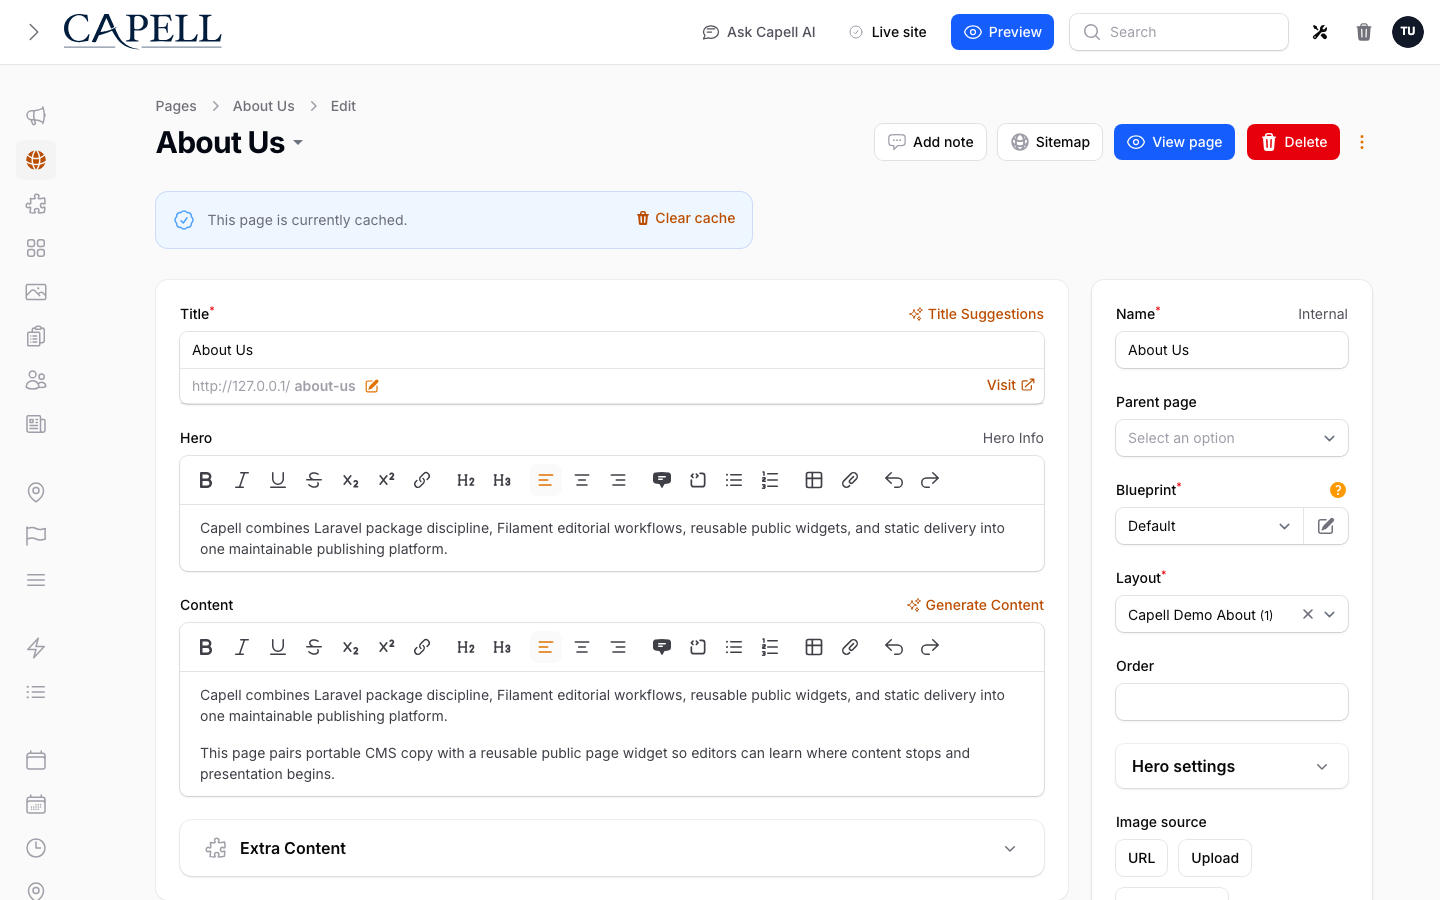Clear the Capell Demo About layout selection
Screen dimensions: 1440x900
coord(1308,614)
